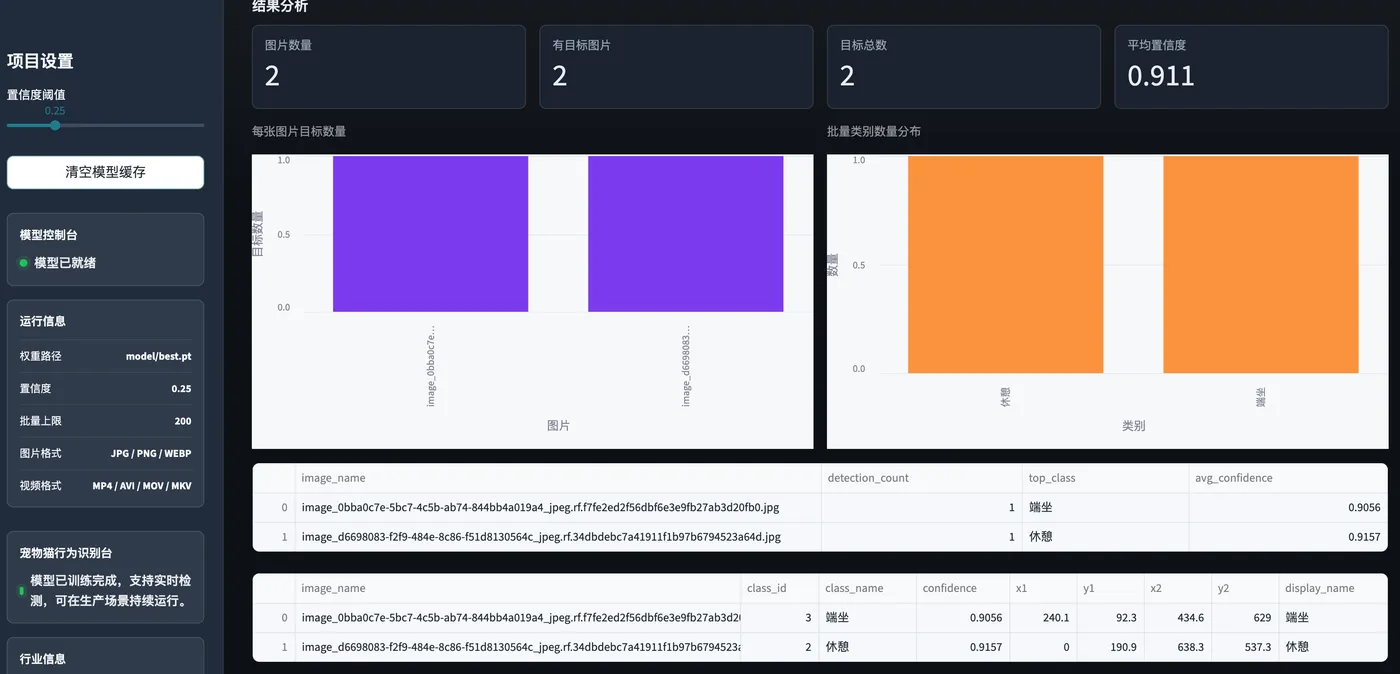Click the 批量上限 value 200
The width and height of the screenshot is (1400, 674).
(x=182, y=421)
